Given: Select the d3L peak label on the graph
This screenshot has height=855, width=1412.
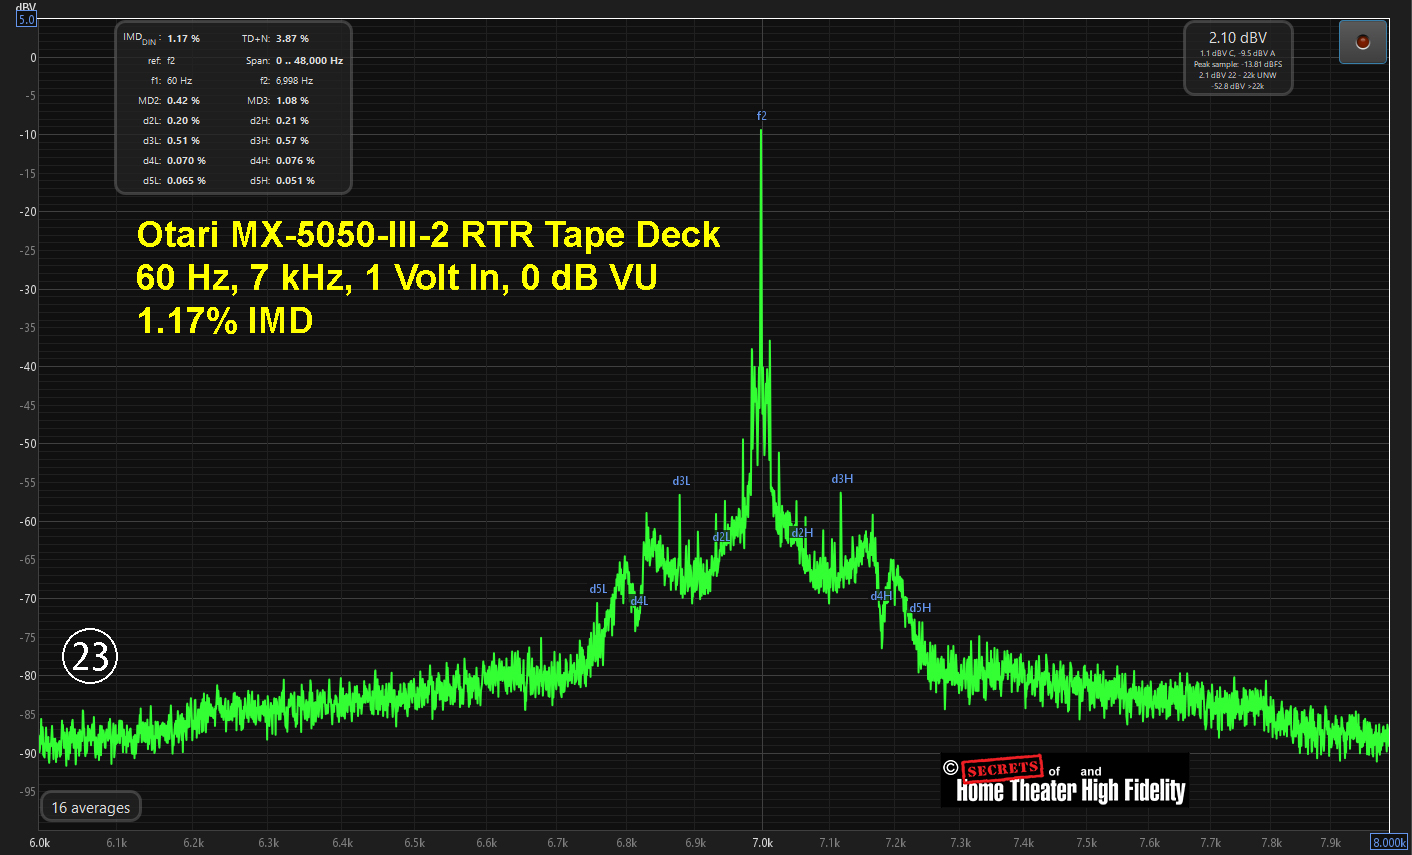Looking at the screenshot, I should [681, 481].
